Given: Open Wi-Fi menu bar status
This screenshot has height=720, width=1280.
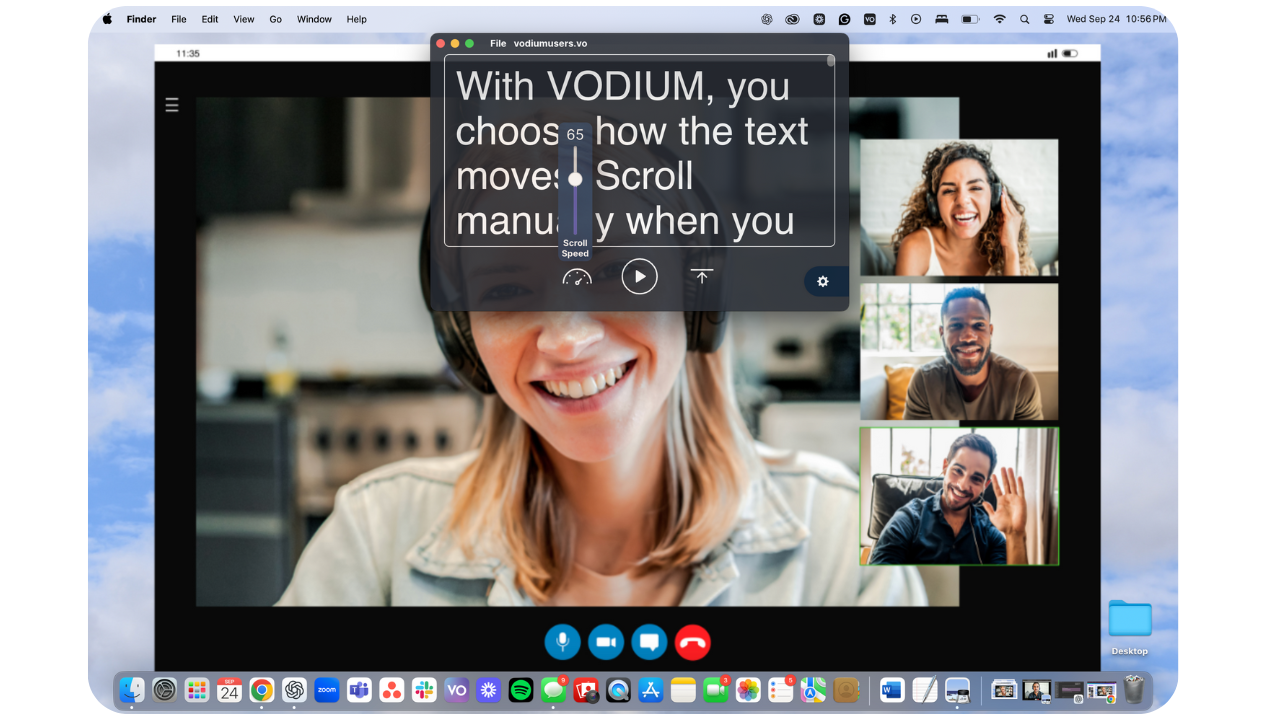Looking at the screenshot, I should pos(999,19).
